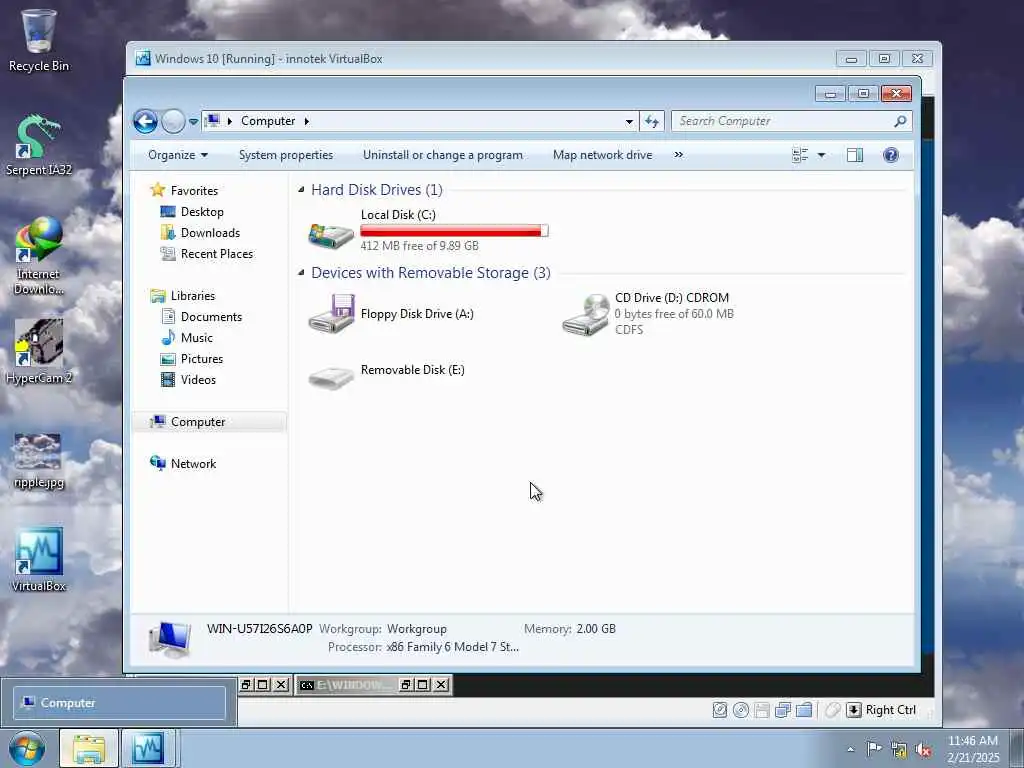Open the Windows Start orb
The image size is (1024, 768).
27,748
